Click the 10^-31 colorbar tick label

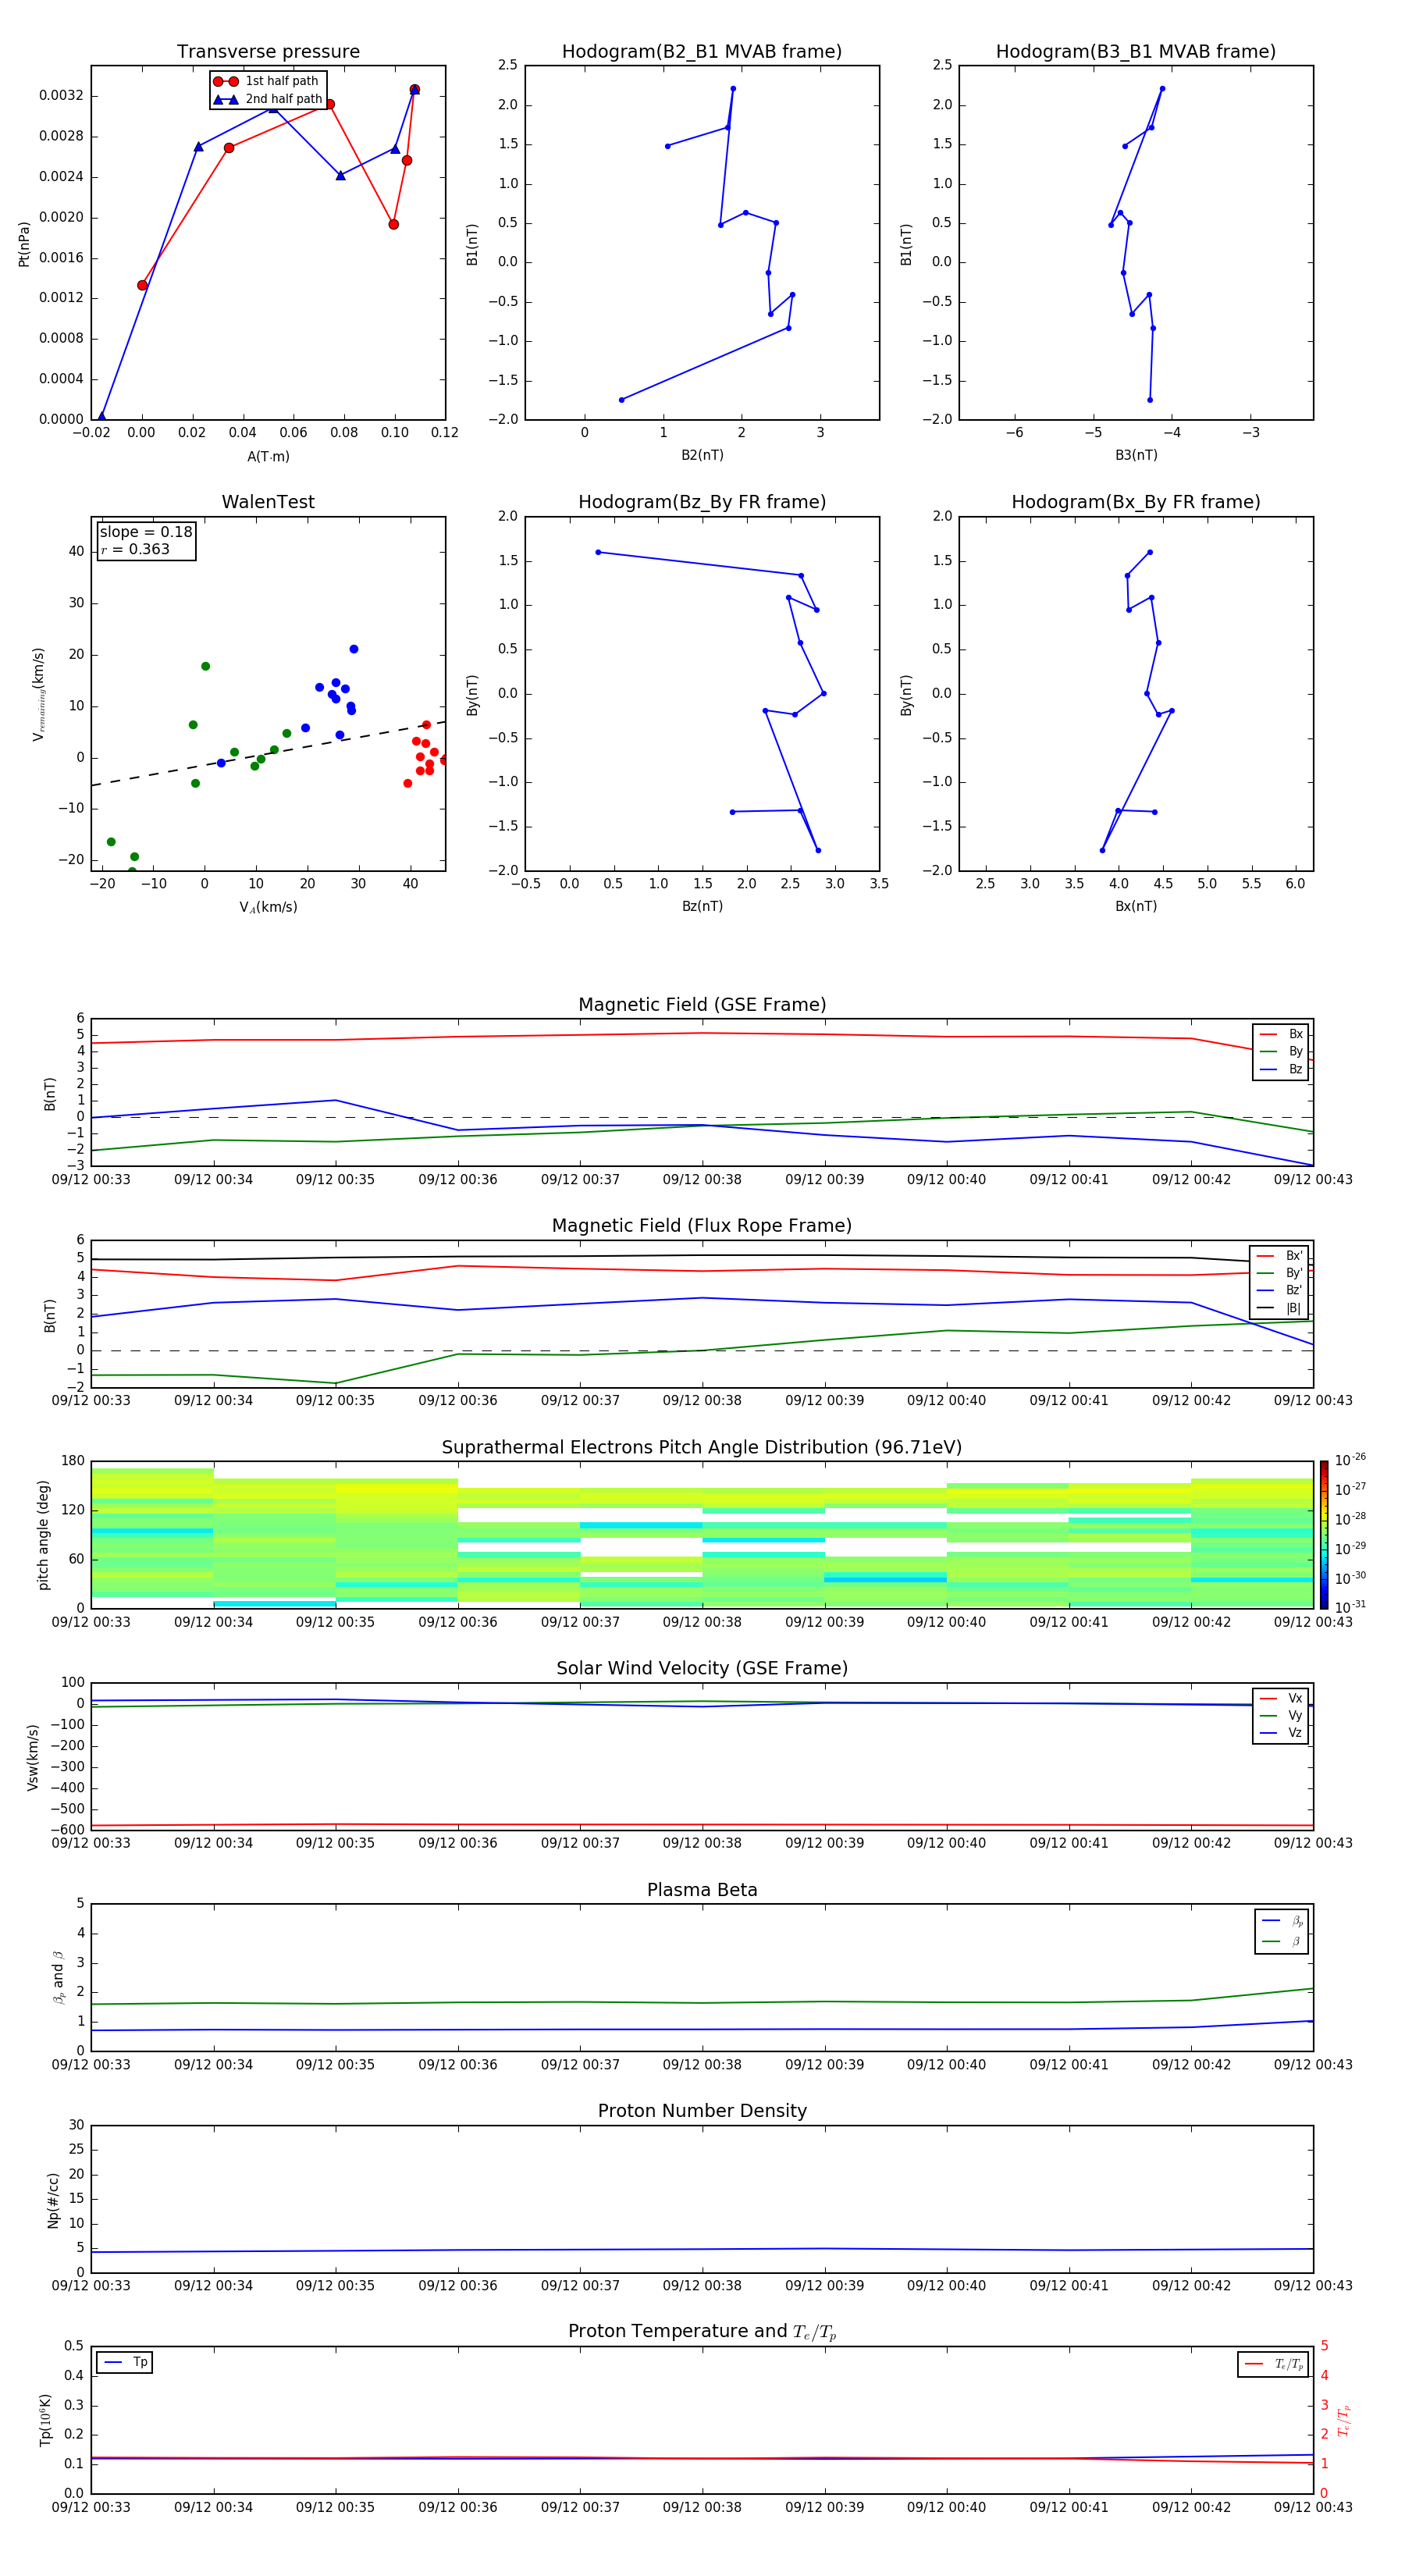click(1350, 1607)
